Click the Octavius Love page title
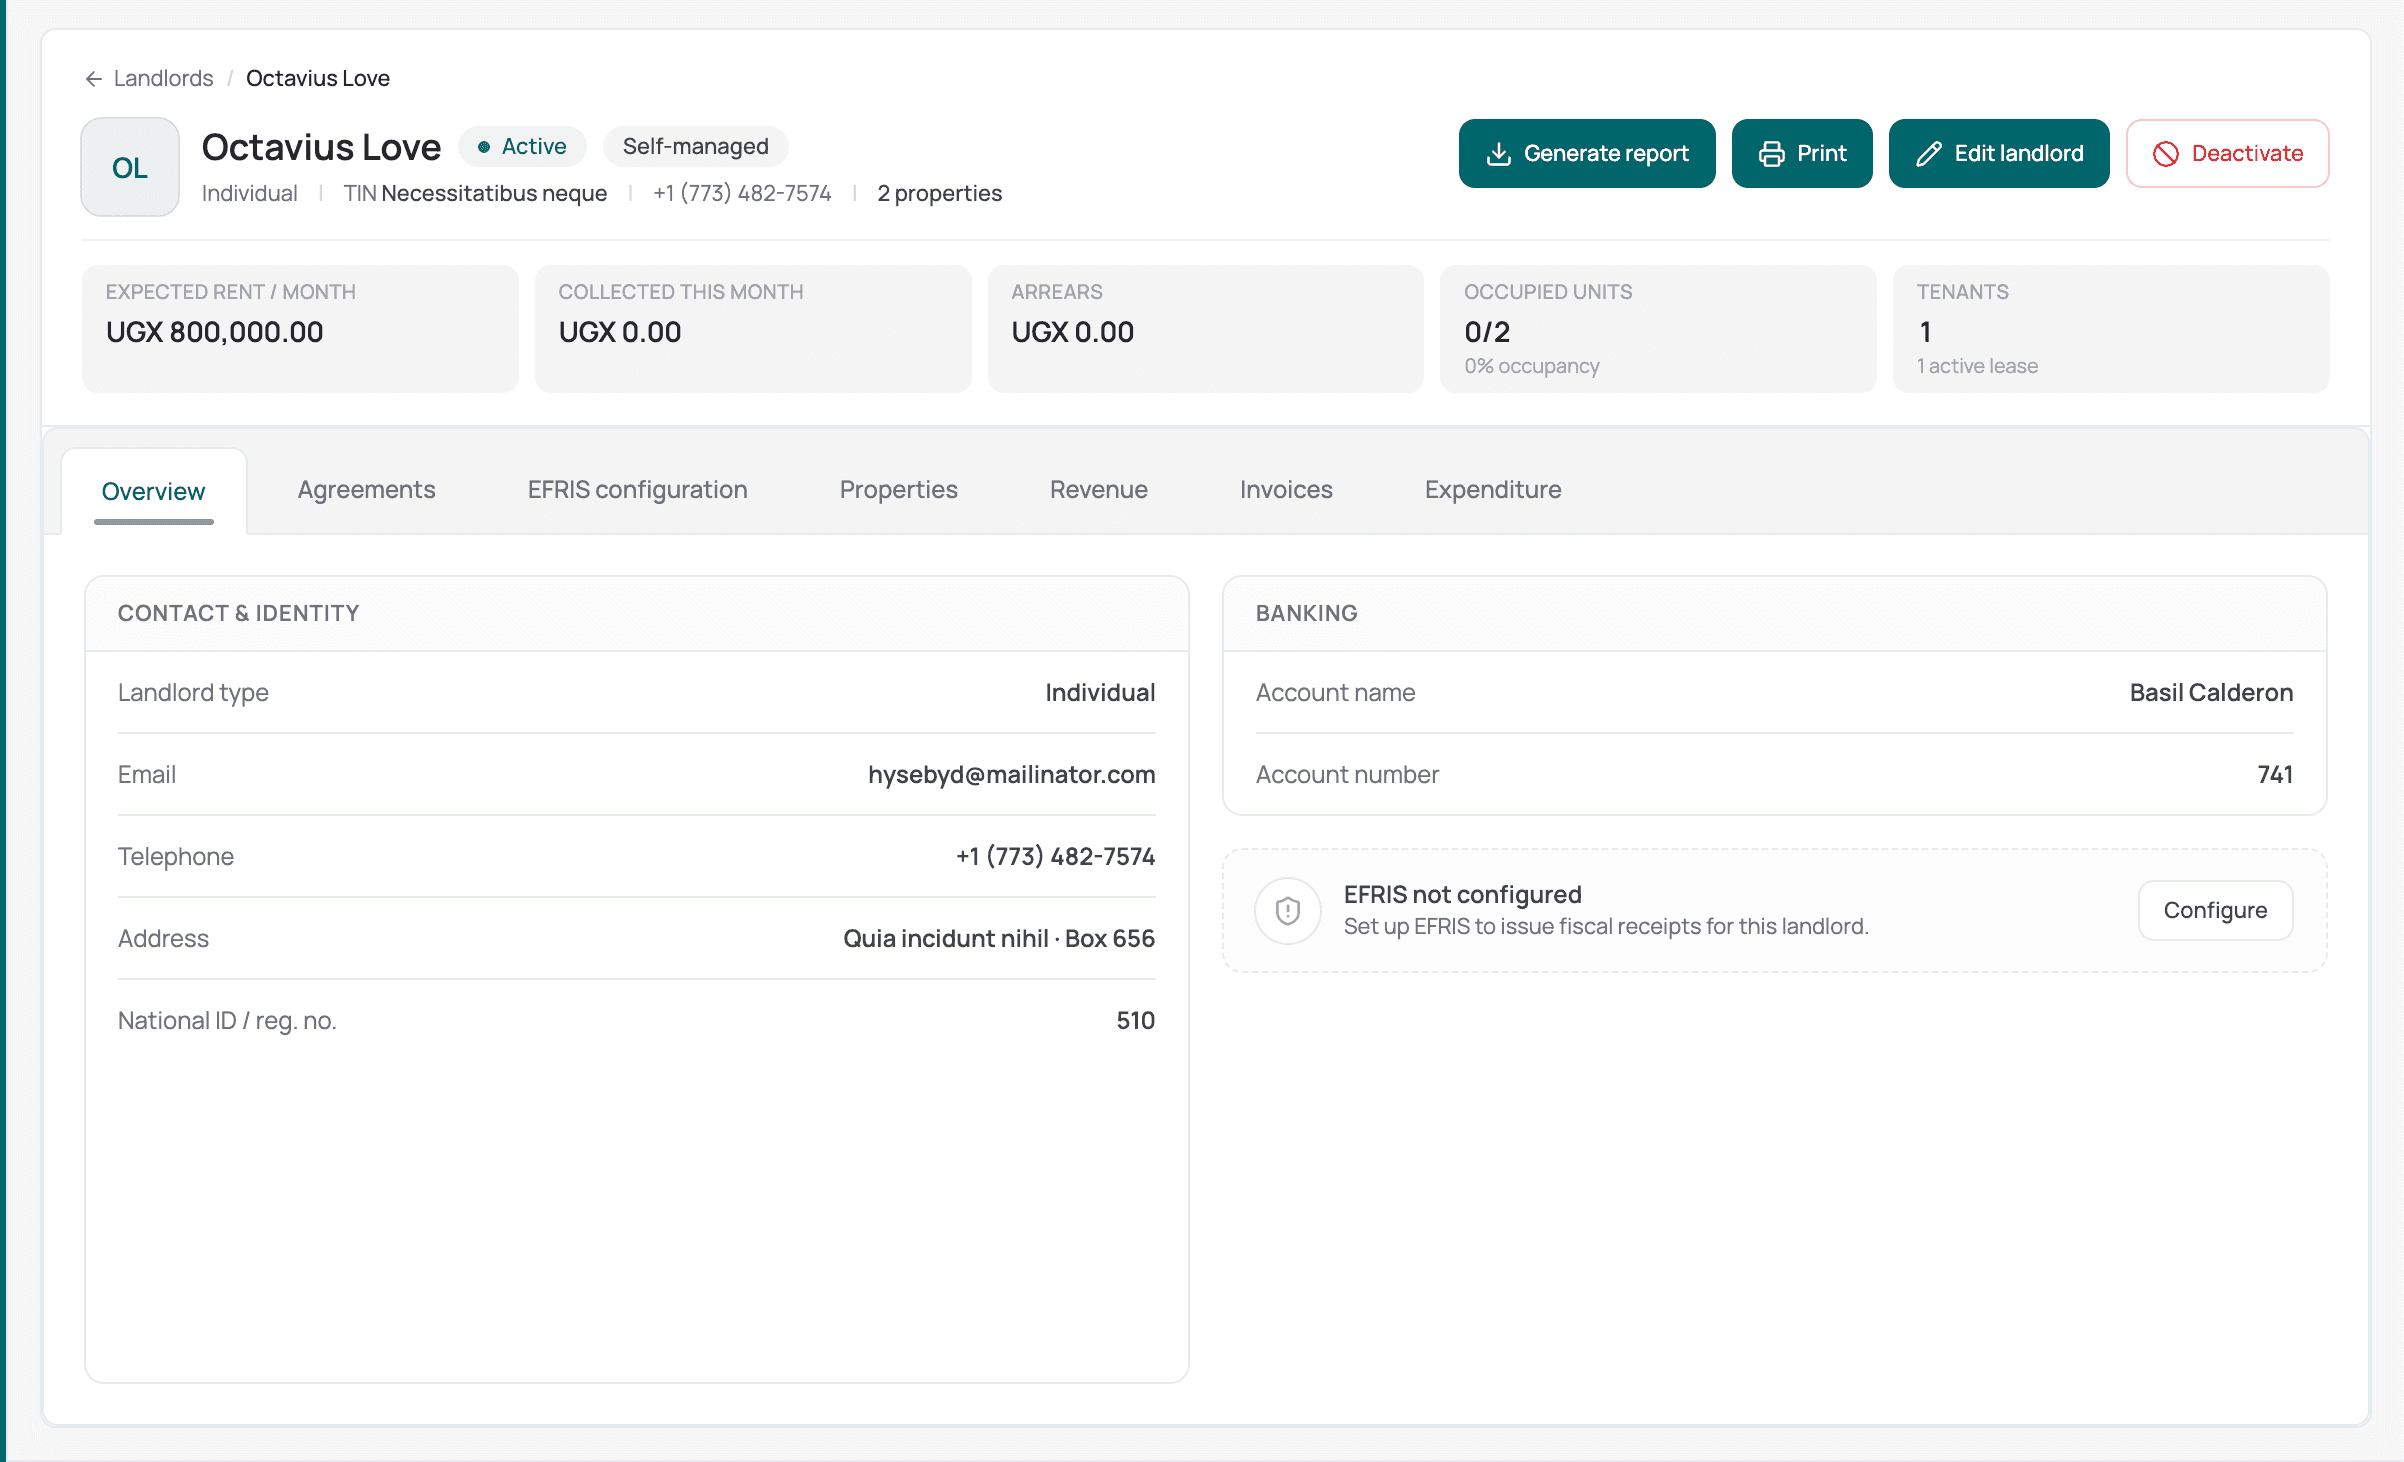The width and height of the screenshot is (2404, 1462). [x=321, y=147]
